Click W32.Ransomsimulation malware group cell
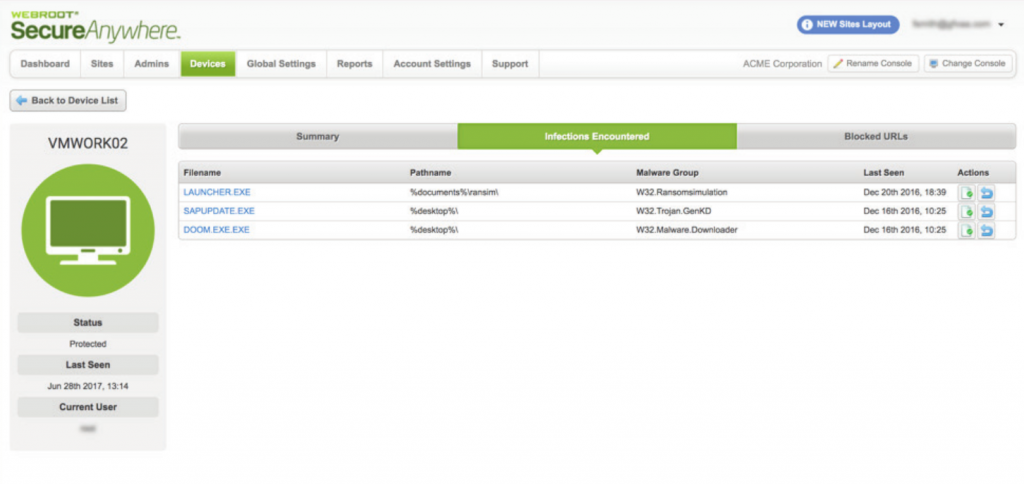Screen dimensions: 1024x484 (x=682, y=193)
